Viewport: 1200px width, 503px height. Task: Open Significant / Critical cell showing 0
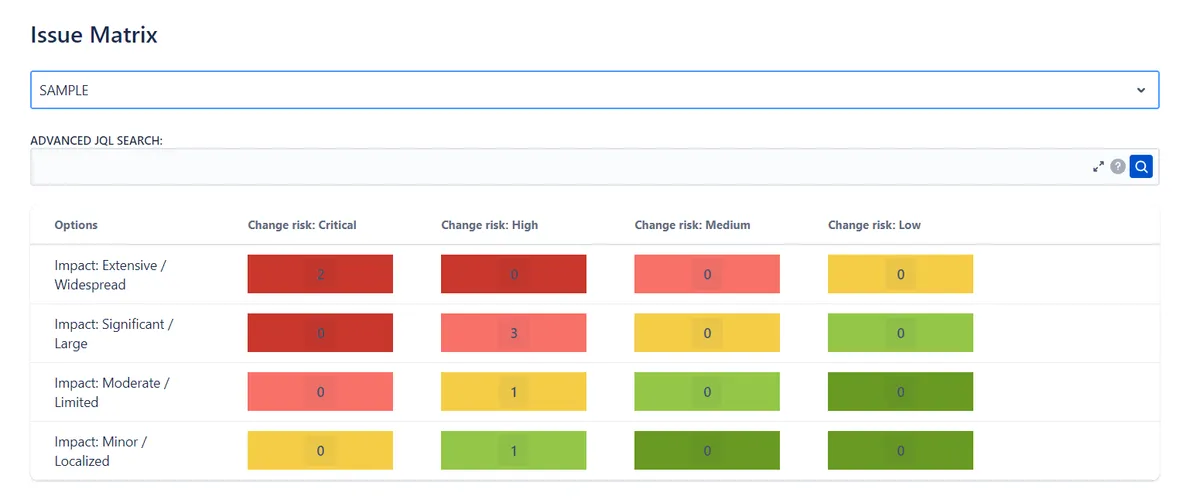[x=320, y=333]
